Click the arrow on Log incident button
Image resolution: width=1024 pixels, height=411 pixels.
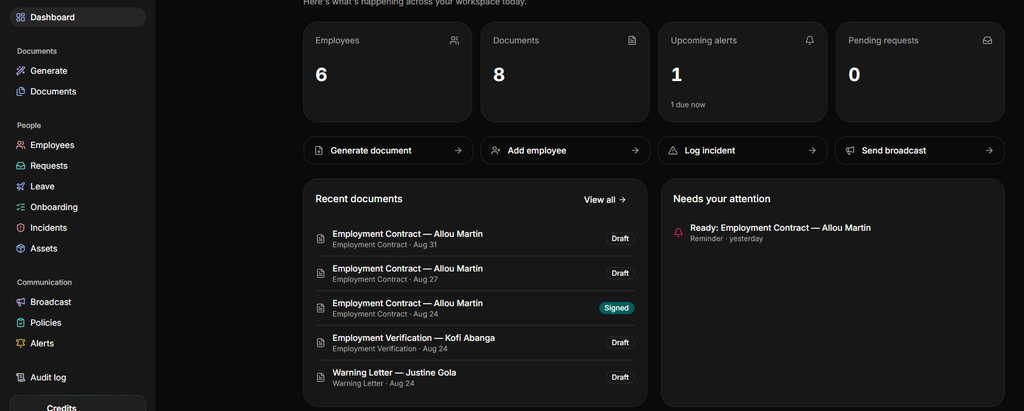[812, 151]
